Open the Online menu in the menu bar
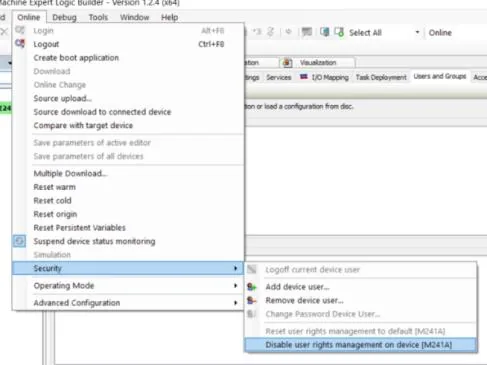 tap(29, 17)
